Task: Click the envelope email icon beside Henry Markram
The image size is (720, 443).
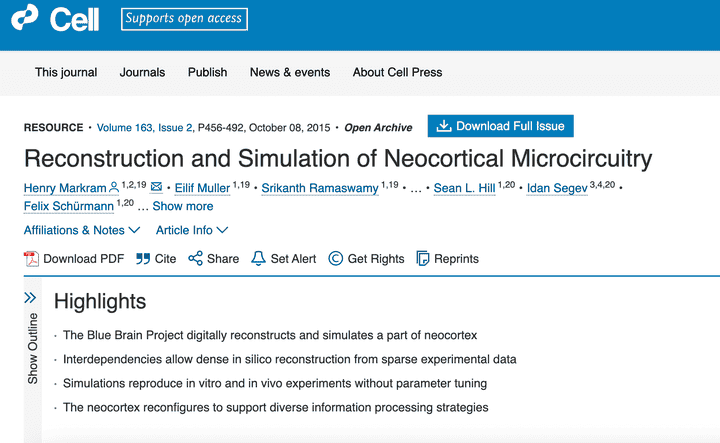Action: pyautogui.click(x=156, y=186)
